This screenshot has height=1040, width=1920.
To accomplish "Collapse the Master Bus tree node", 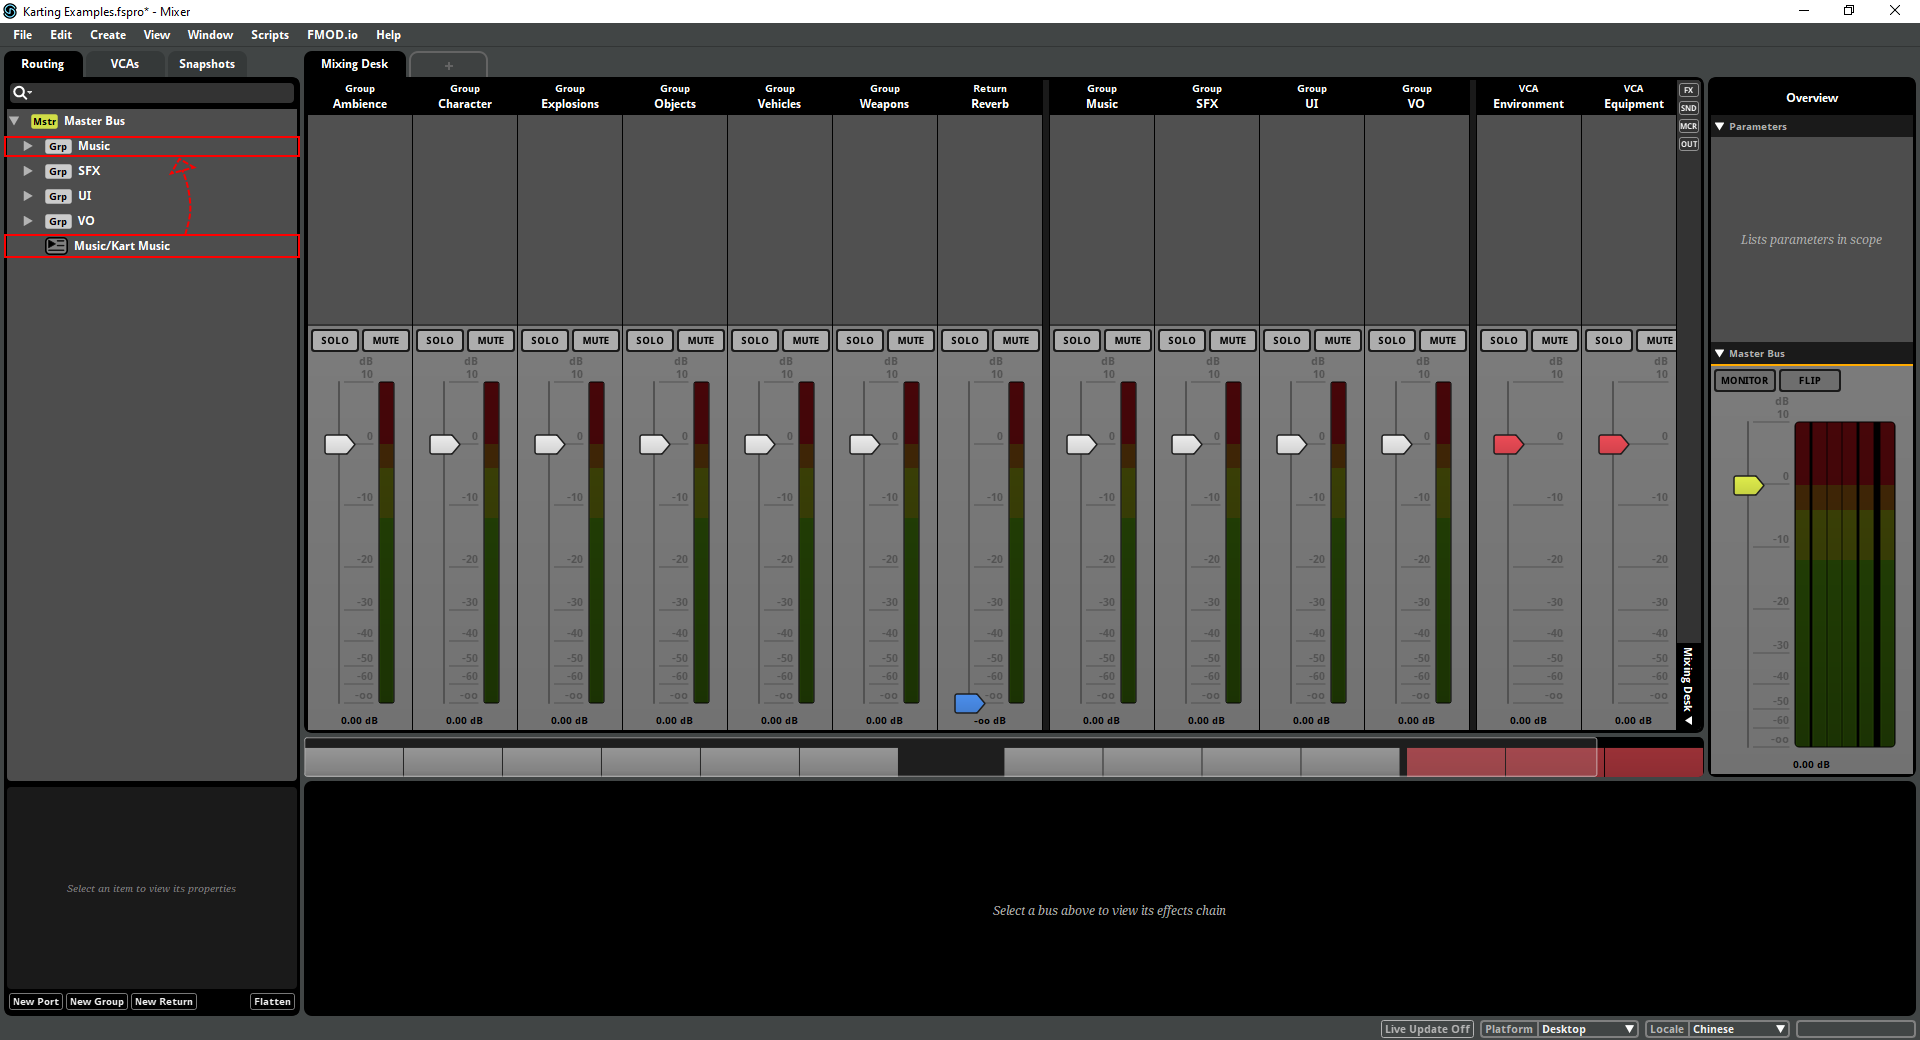I will 15,121.
